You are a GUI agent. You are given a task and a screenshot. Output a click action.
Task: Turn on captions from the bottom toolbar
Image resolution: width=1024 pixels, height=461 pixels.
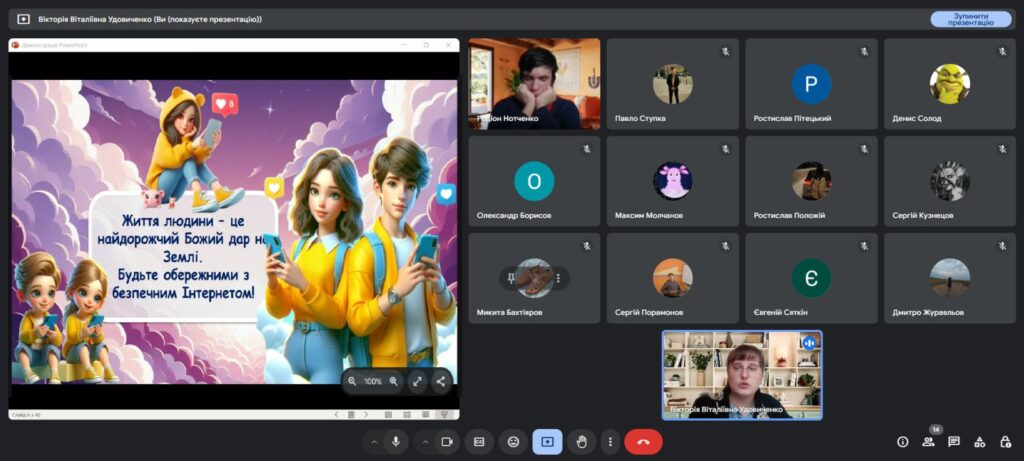tap(479, 441)
